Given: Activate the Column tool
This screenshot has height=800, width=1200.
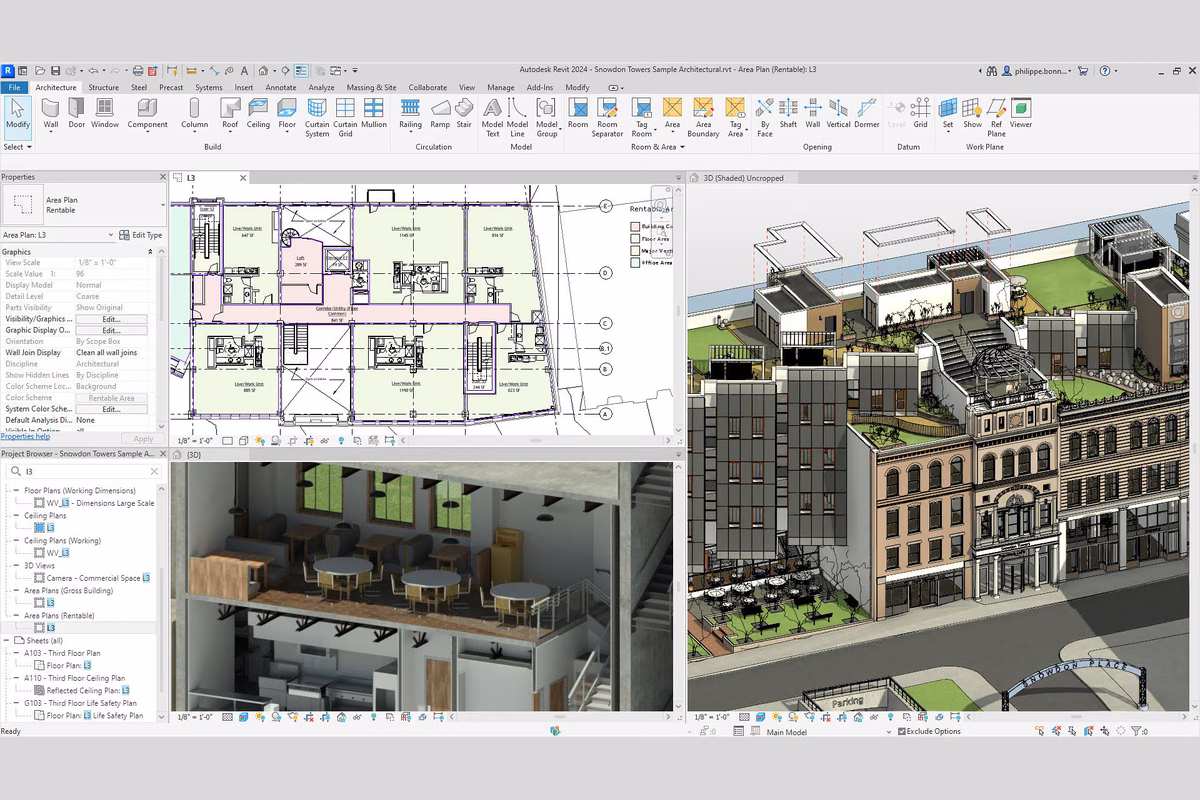Looking at the screenshot, I should (194, 114).
